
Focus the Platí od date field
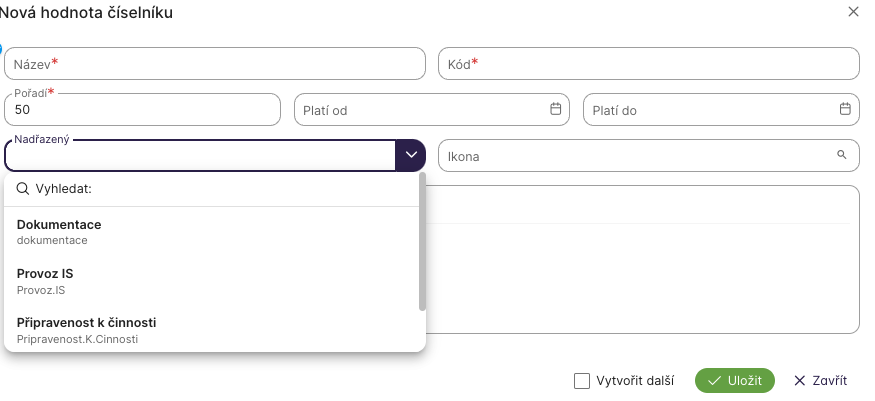420,110
